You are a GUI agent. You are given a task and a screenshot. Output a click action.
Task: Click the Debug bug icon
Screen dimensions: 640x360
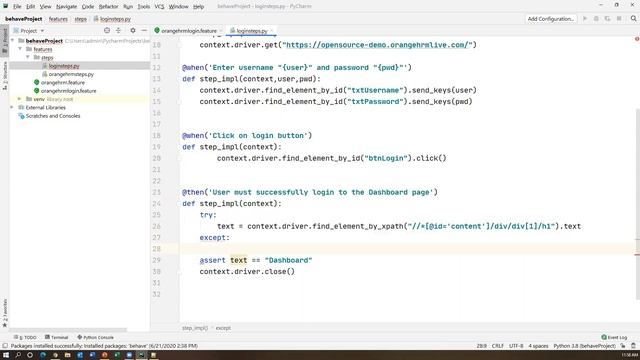coord(596,19)
